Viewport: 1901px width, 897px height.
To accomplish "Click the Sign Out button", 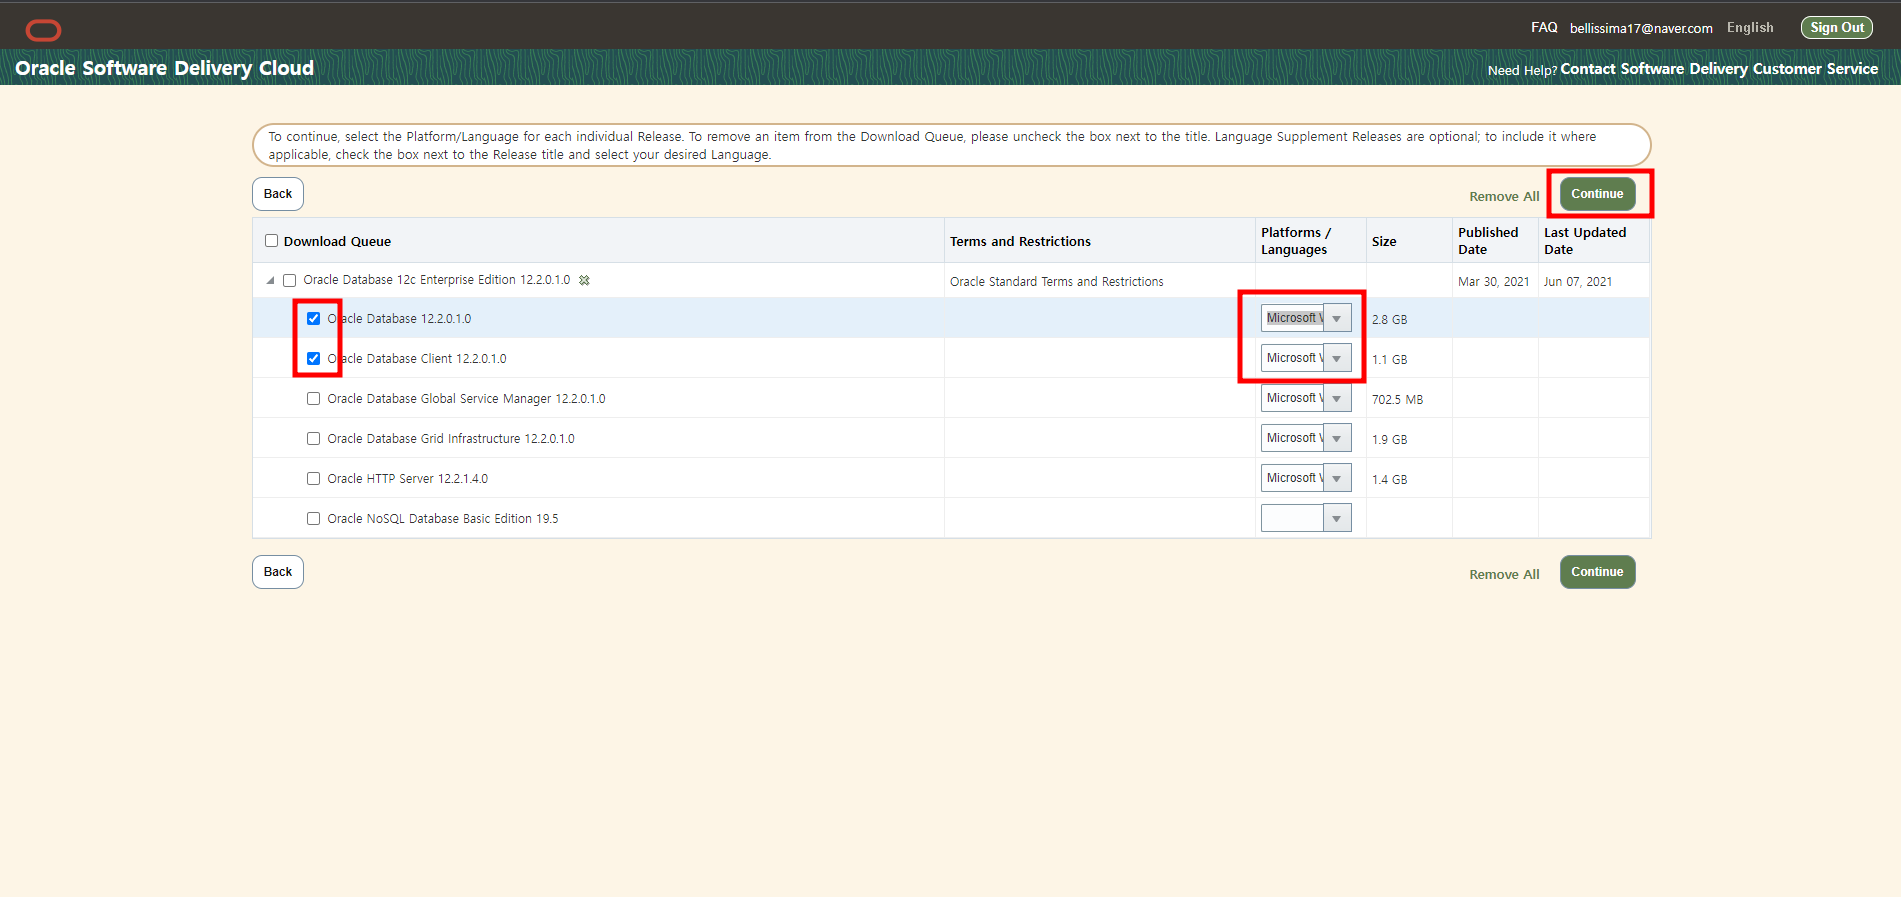I will (x=1837, y=28).
